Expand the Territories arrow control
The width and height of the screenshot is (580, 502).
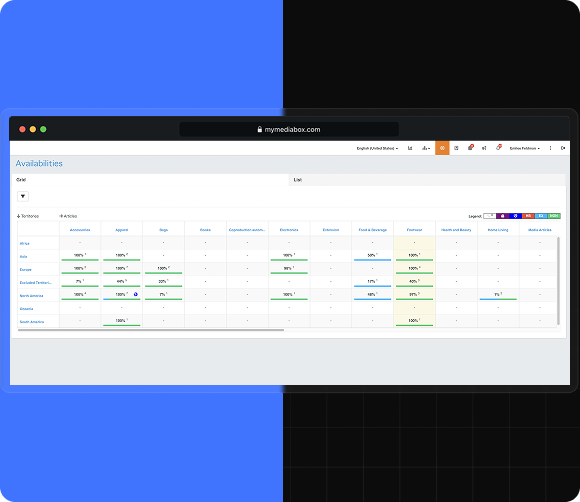[x=28, y=216]
